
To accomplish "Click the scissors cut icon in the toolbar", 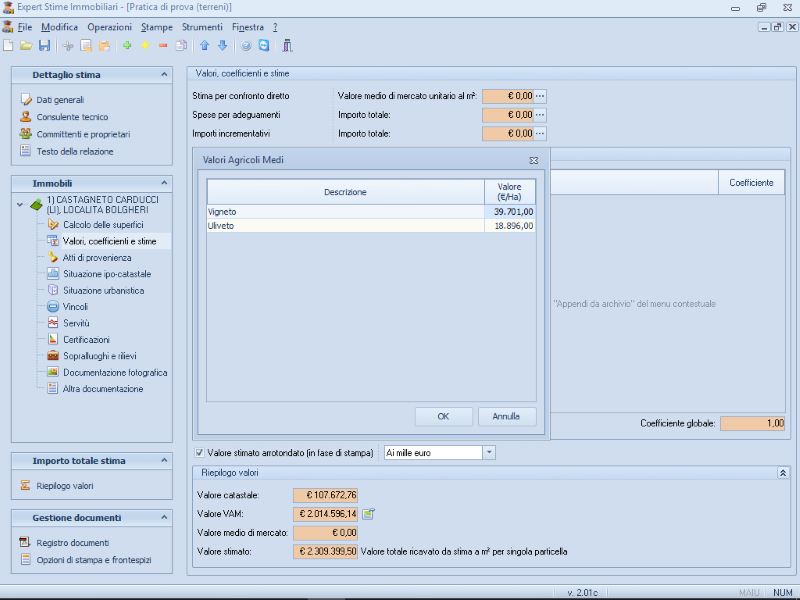I will (68, 46).
